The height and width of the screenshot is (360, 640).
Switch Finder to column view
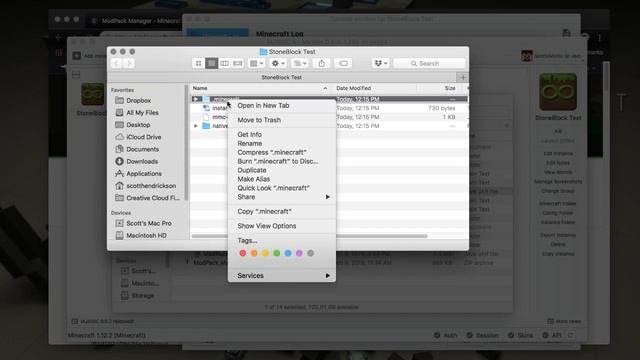[224, 63]
